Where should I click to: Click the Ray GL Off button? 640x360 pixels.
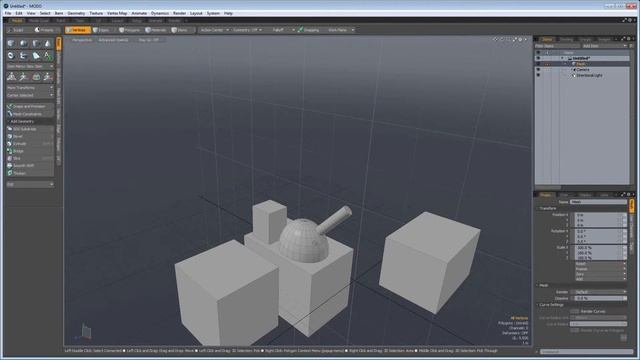point(149,40)
